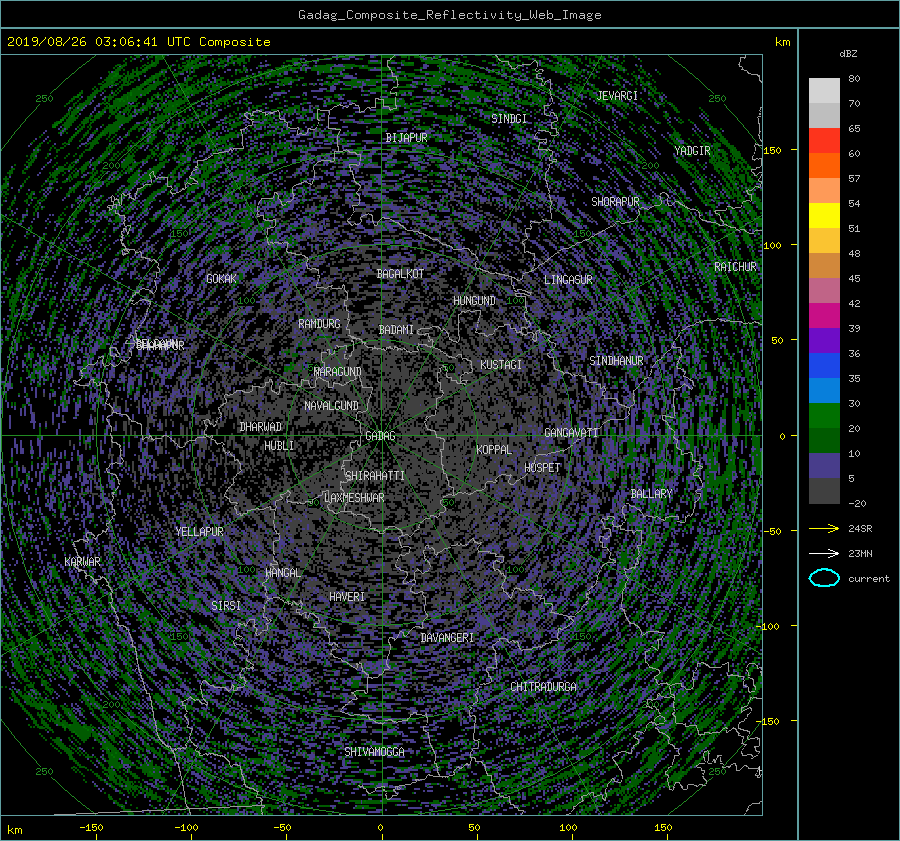Click the SINDGI city label
Viewport: 900px width, 841px height.
click(509, 119)
